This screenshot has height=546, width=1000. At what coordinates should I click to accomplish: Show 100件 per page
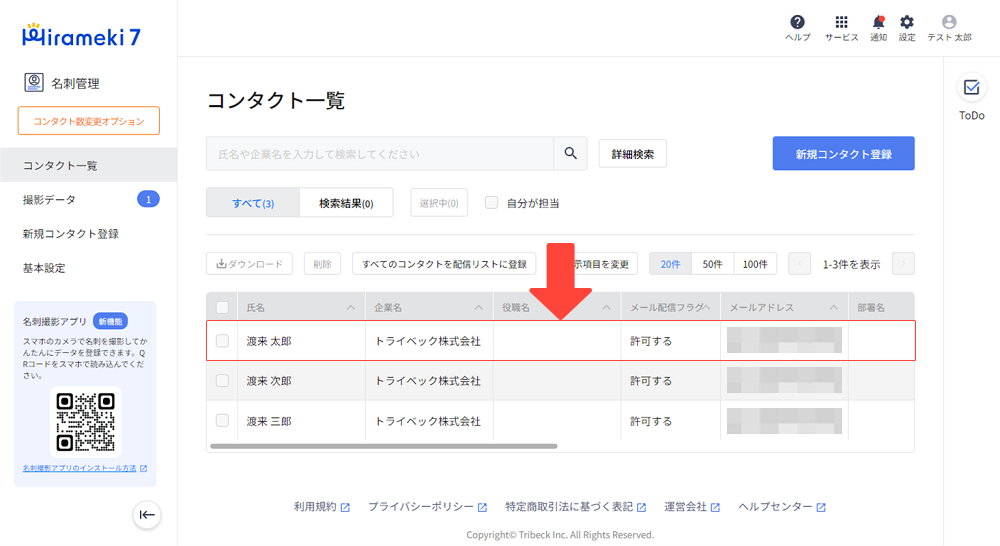tap(755, 263)
